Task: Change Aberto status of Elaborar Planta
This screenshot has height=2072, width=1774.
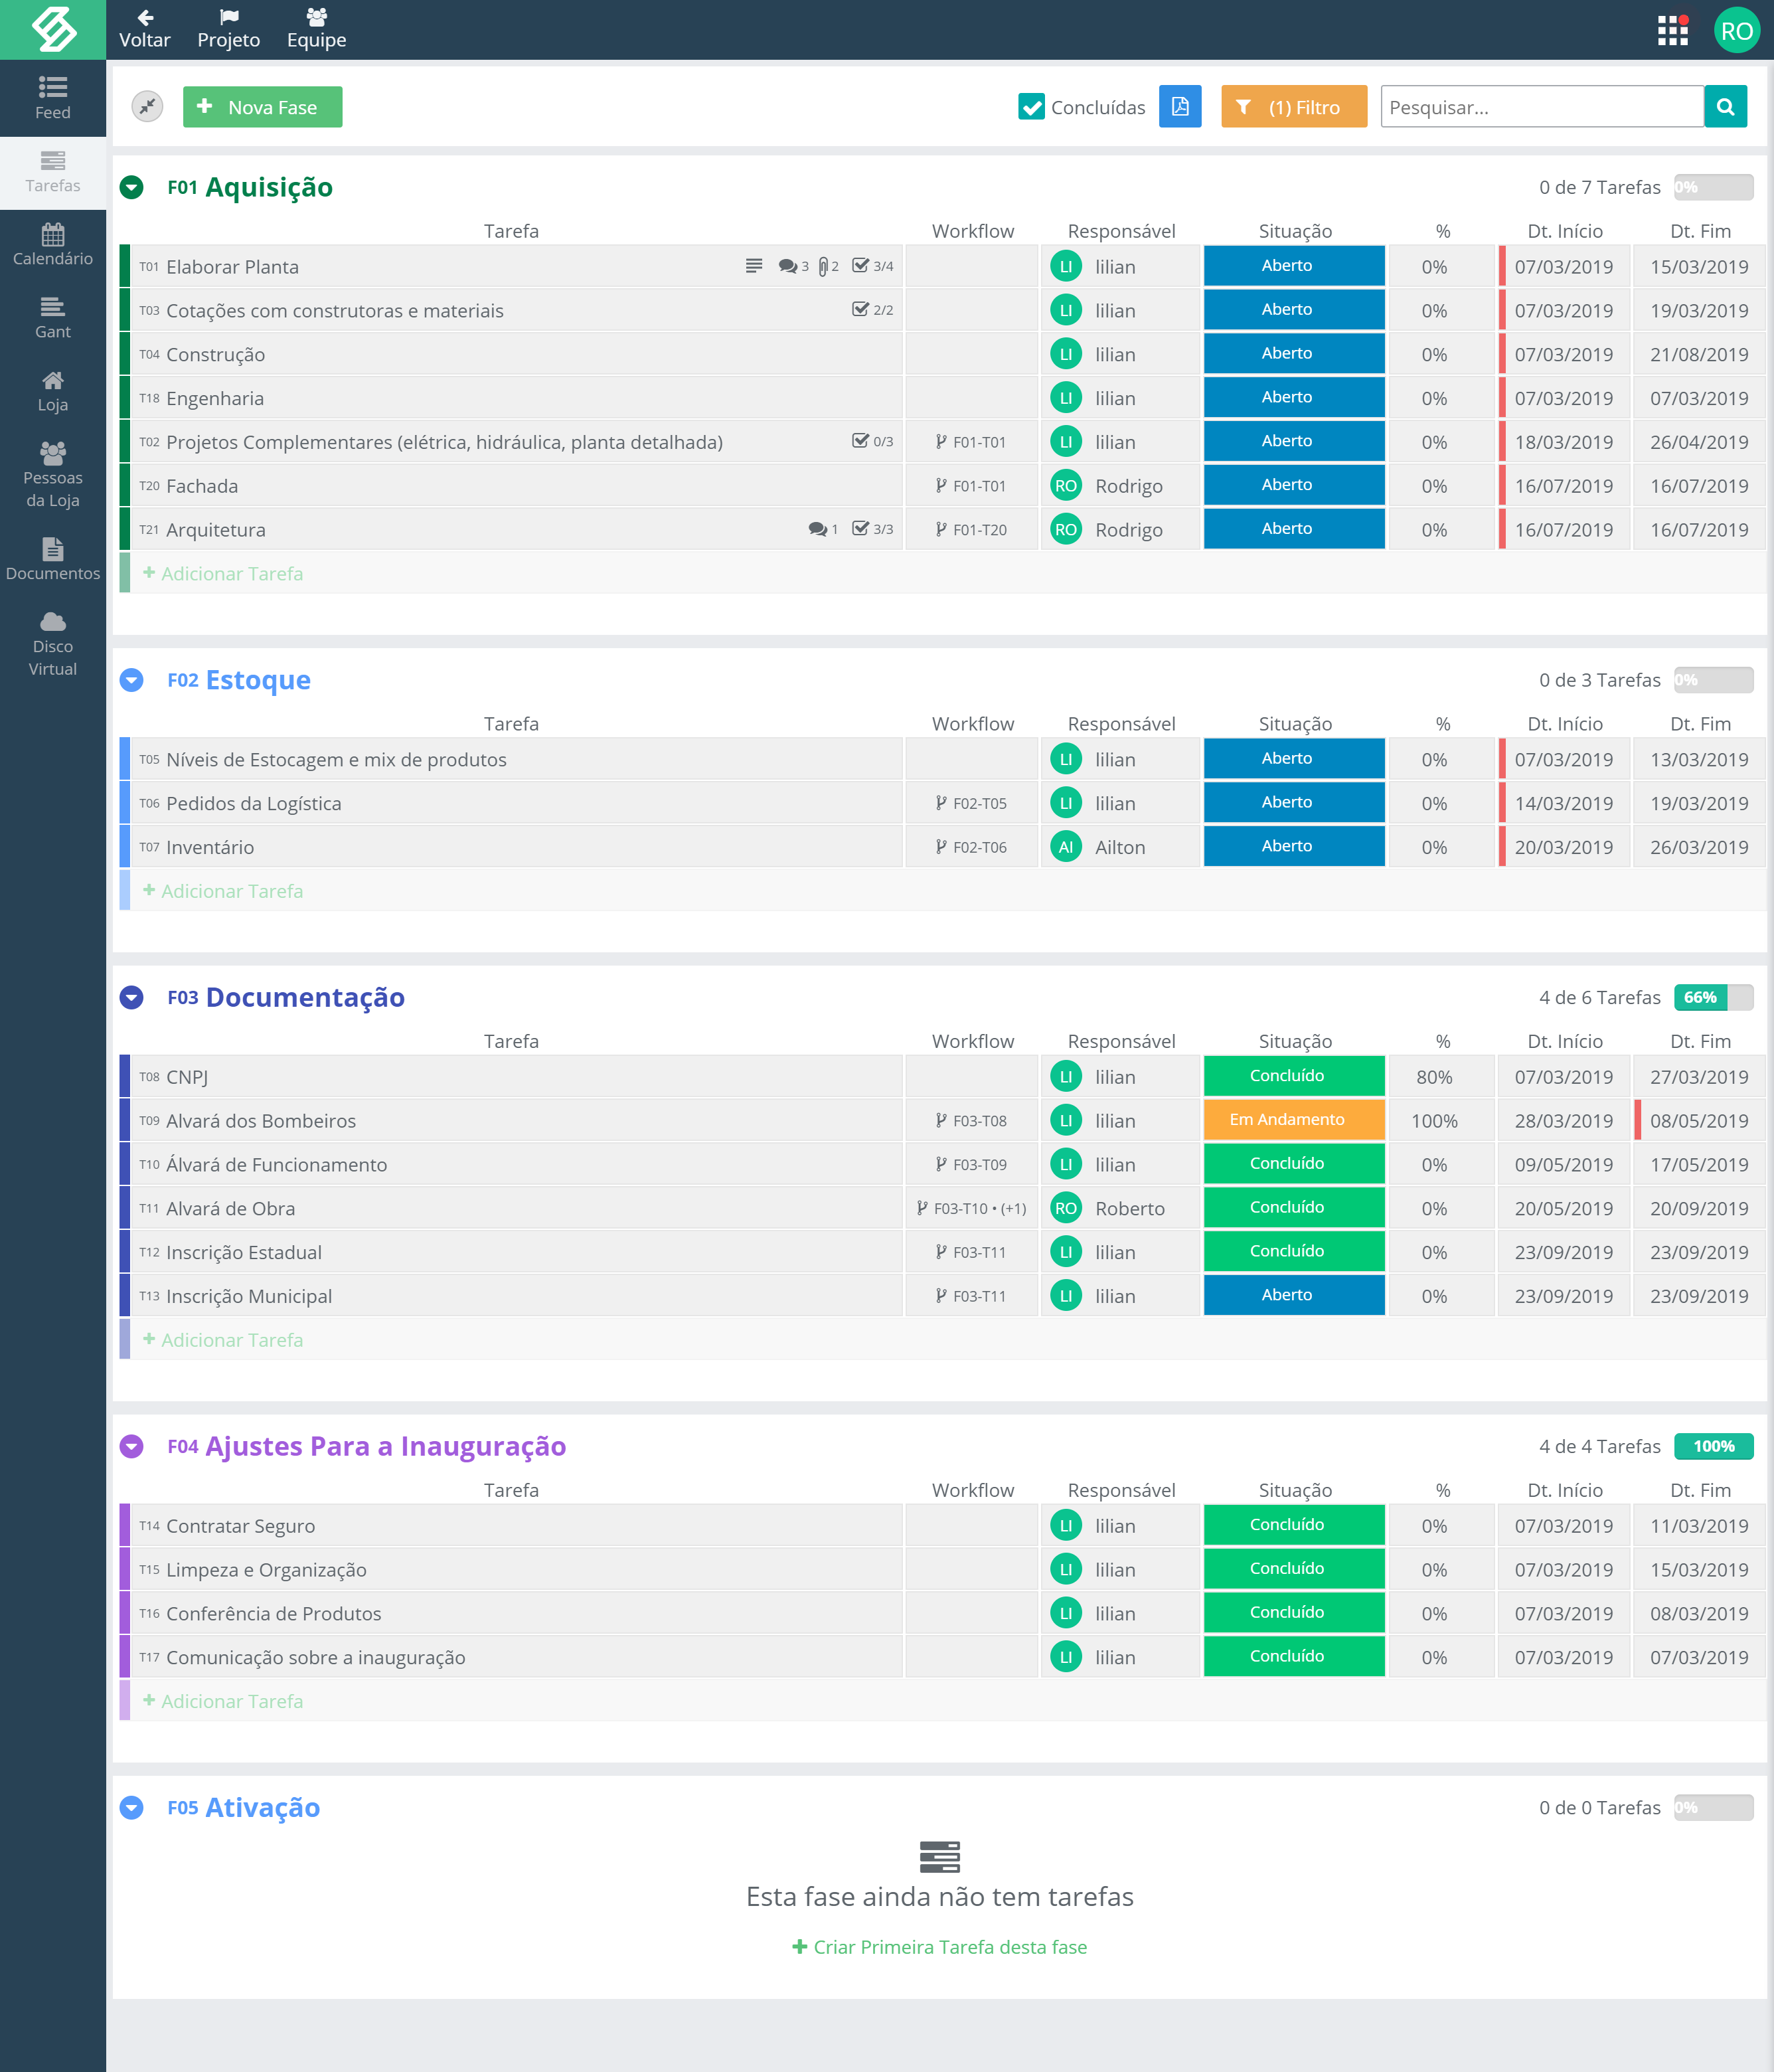Action: 1294,266
